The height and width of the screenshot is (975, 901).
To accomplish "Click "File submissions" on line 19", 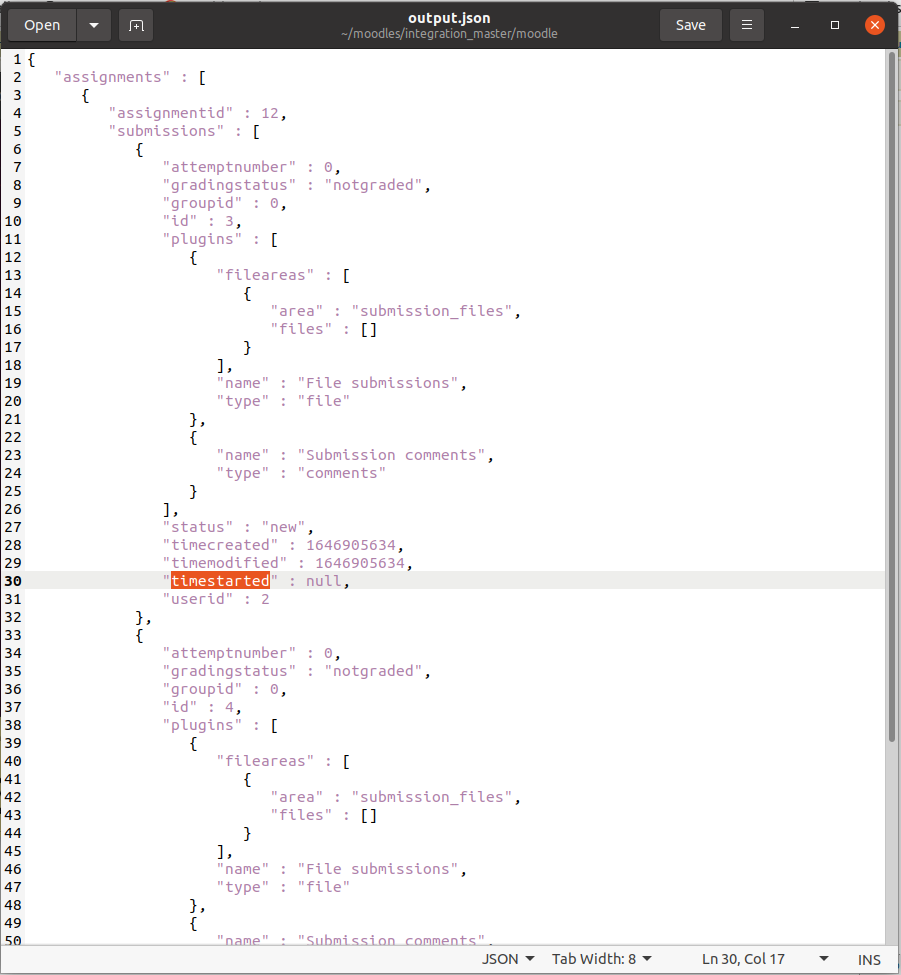I will [377, 384].
